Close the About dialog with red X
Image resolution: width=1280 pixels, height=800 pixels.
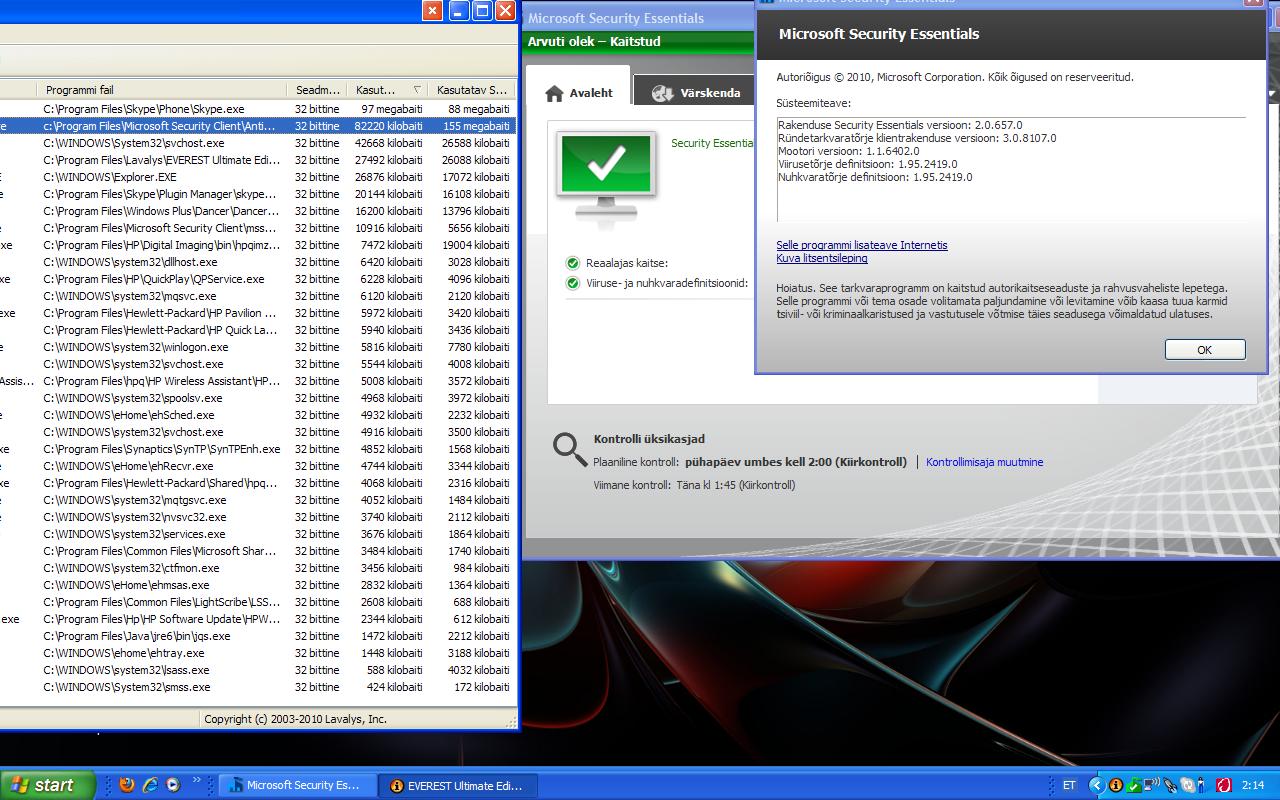click(x=1254, y=2)
